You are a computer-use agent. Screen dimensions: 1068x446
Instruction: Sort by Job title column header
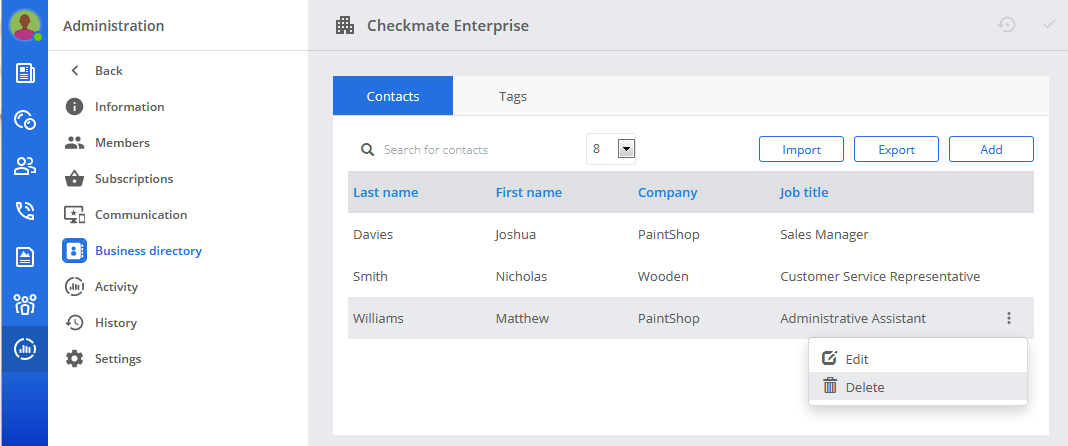pyautogui.click(x=804, y=192)
